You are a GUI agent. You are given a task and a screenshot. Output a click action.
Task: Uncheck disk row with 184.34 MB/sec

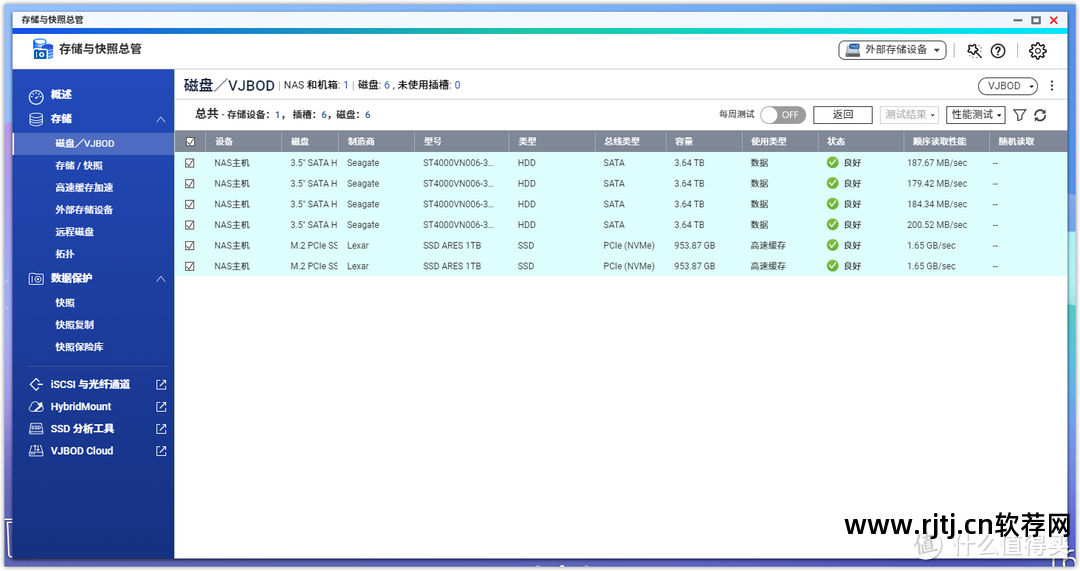click(190, 205)
